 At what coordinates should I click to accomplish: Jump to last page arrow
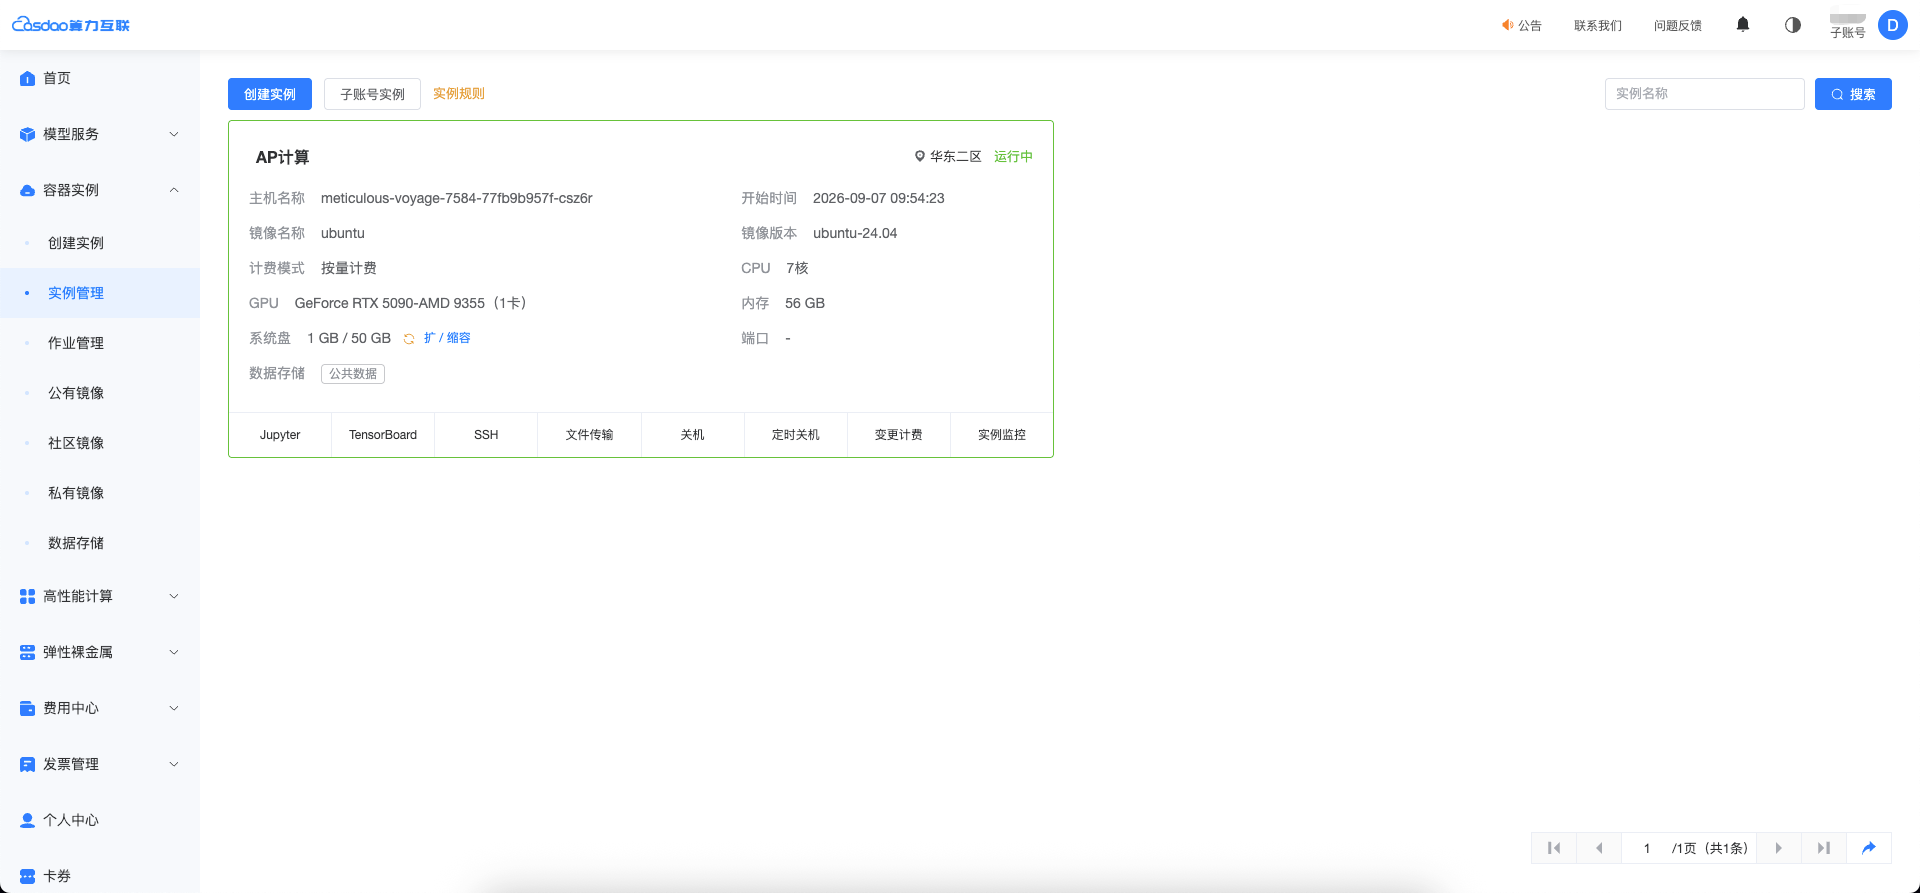[1824, 848]
